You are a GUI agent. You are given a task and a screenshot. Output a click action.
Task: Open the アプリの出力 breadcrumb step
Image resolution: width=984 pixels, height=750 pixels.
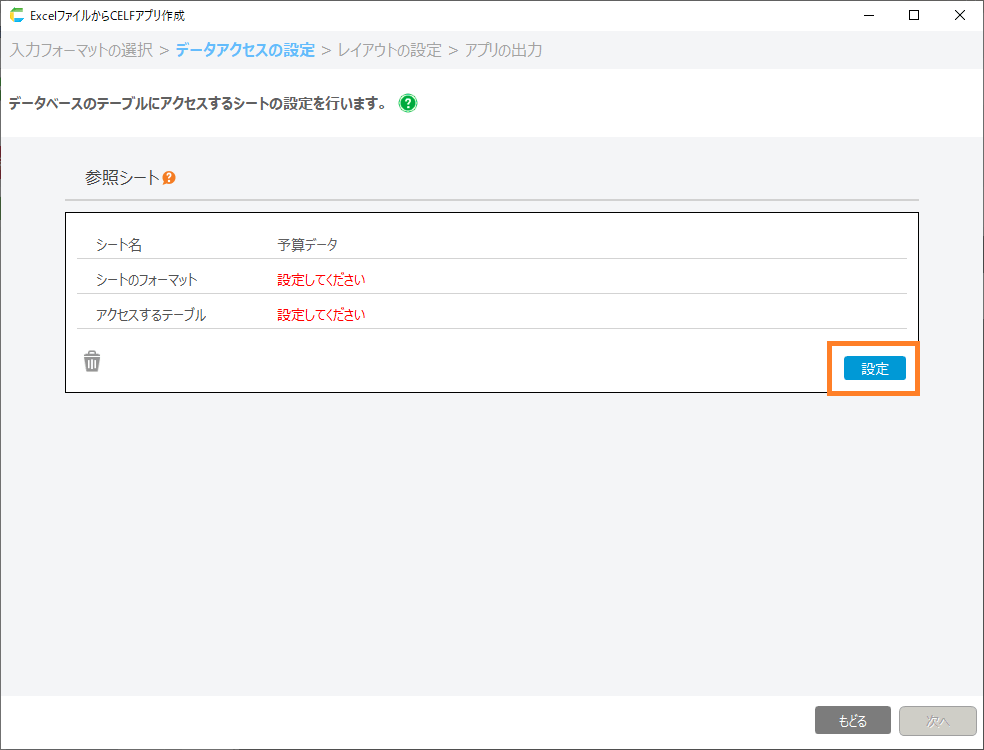tap(503, 50)
